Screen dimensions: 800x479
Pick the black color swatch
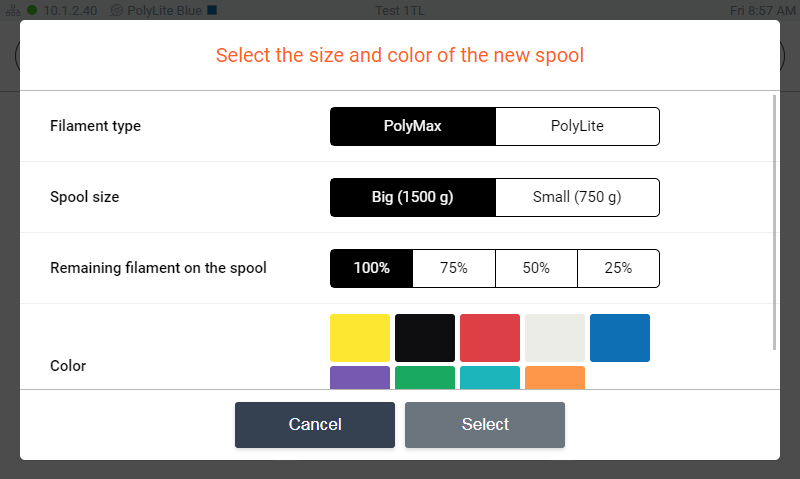pos(425,338)
